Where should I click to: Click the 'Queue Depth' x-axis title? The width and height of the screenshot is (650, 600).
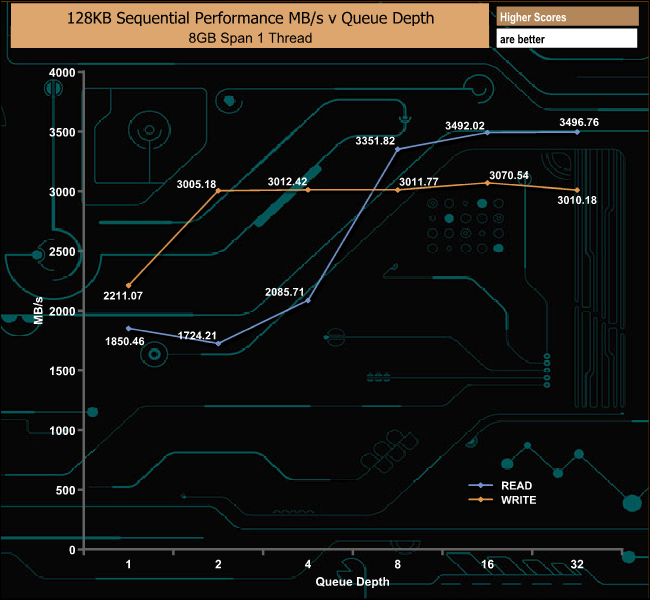pyautogui.click(x=352, y=582)
